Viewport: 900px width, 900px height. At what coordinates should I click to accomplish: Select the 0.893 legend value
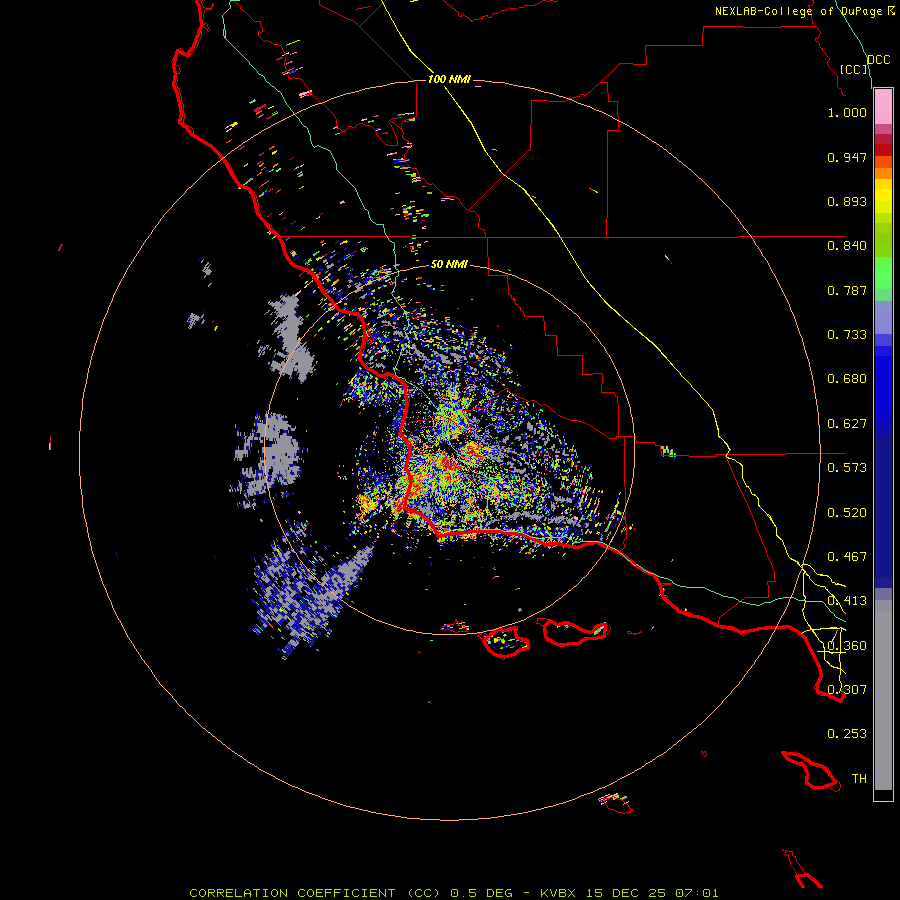pyautogui.click(x=847, y=201)
